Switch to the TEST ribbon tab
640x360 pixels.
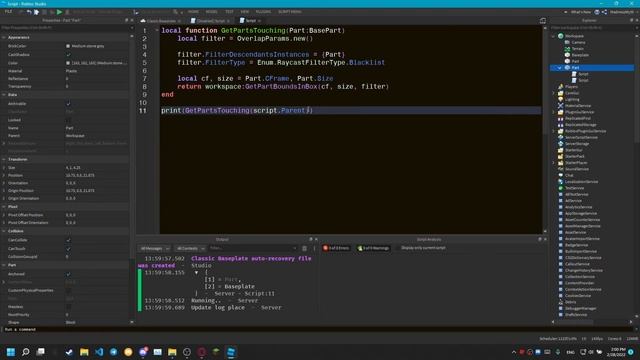tap(229, 12)
